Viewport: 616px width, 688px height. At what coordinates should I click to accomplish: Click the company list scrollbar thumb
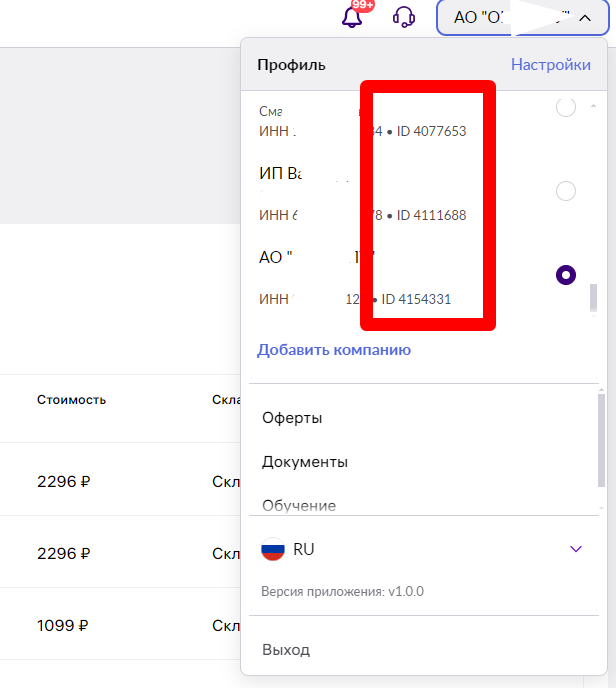593,297
